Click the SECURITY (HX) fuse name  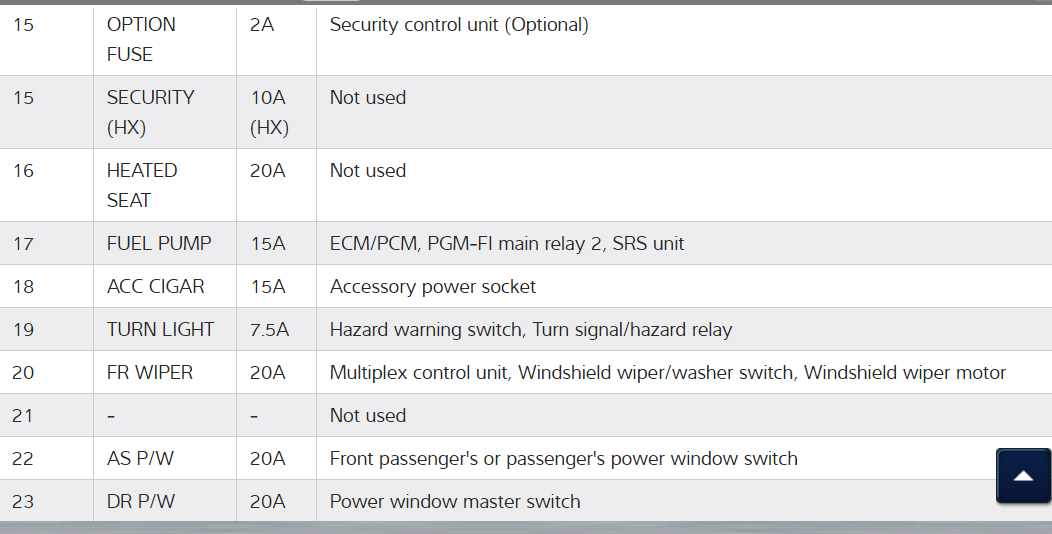150,112
